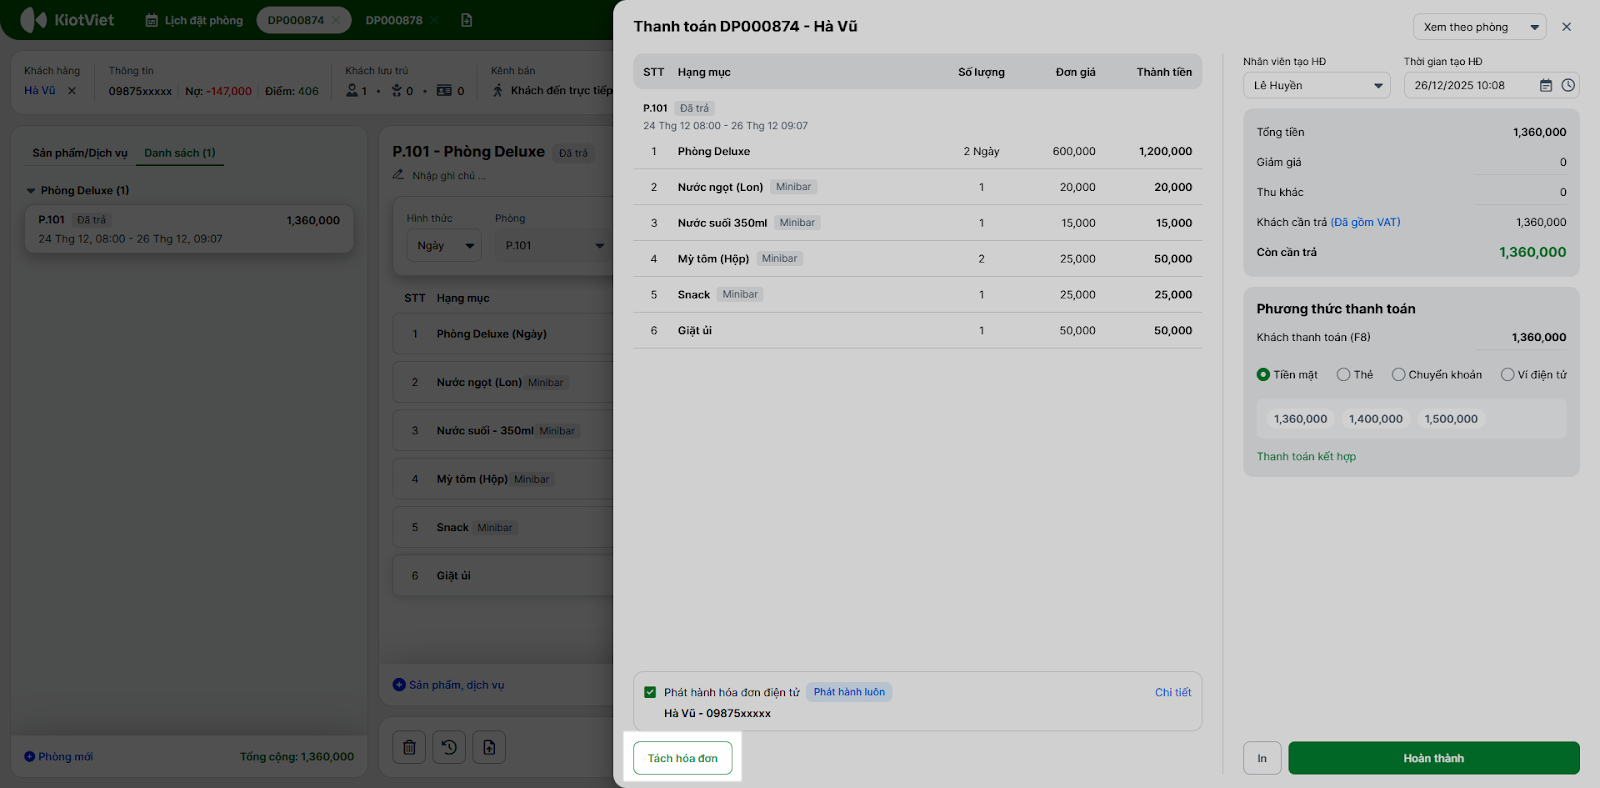Click the clock icon for invoice time
The height and width of the screenshot is (788, 1600).
(1568, 86)
